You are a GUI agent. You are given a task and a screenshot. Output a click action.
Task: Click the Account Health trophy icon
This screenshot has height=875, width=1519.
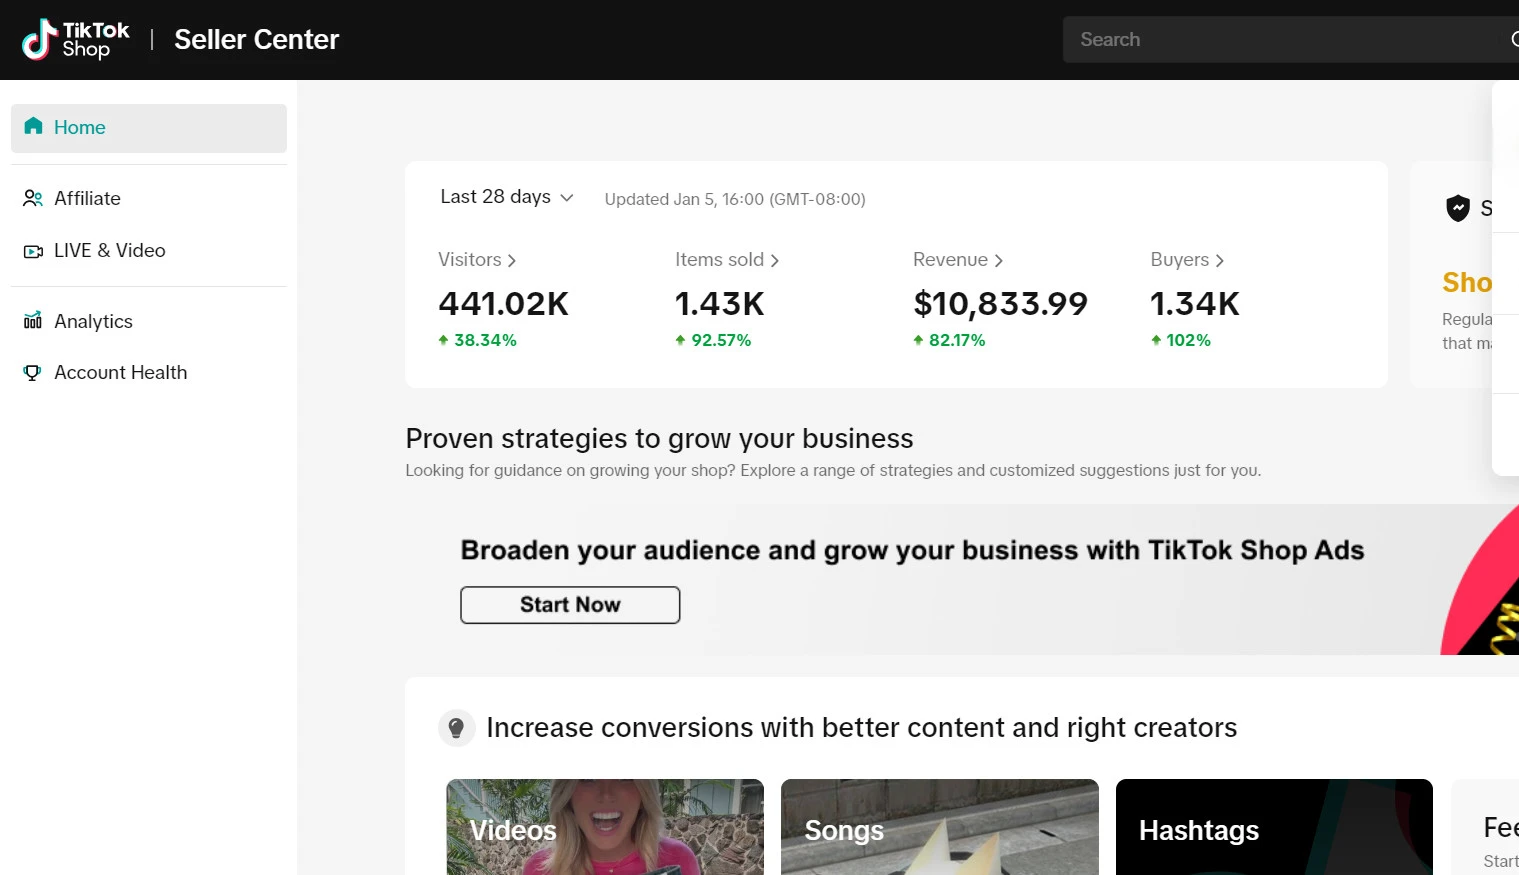tap(33, 372)
